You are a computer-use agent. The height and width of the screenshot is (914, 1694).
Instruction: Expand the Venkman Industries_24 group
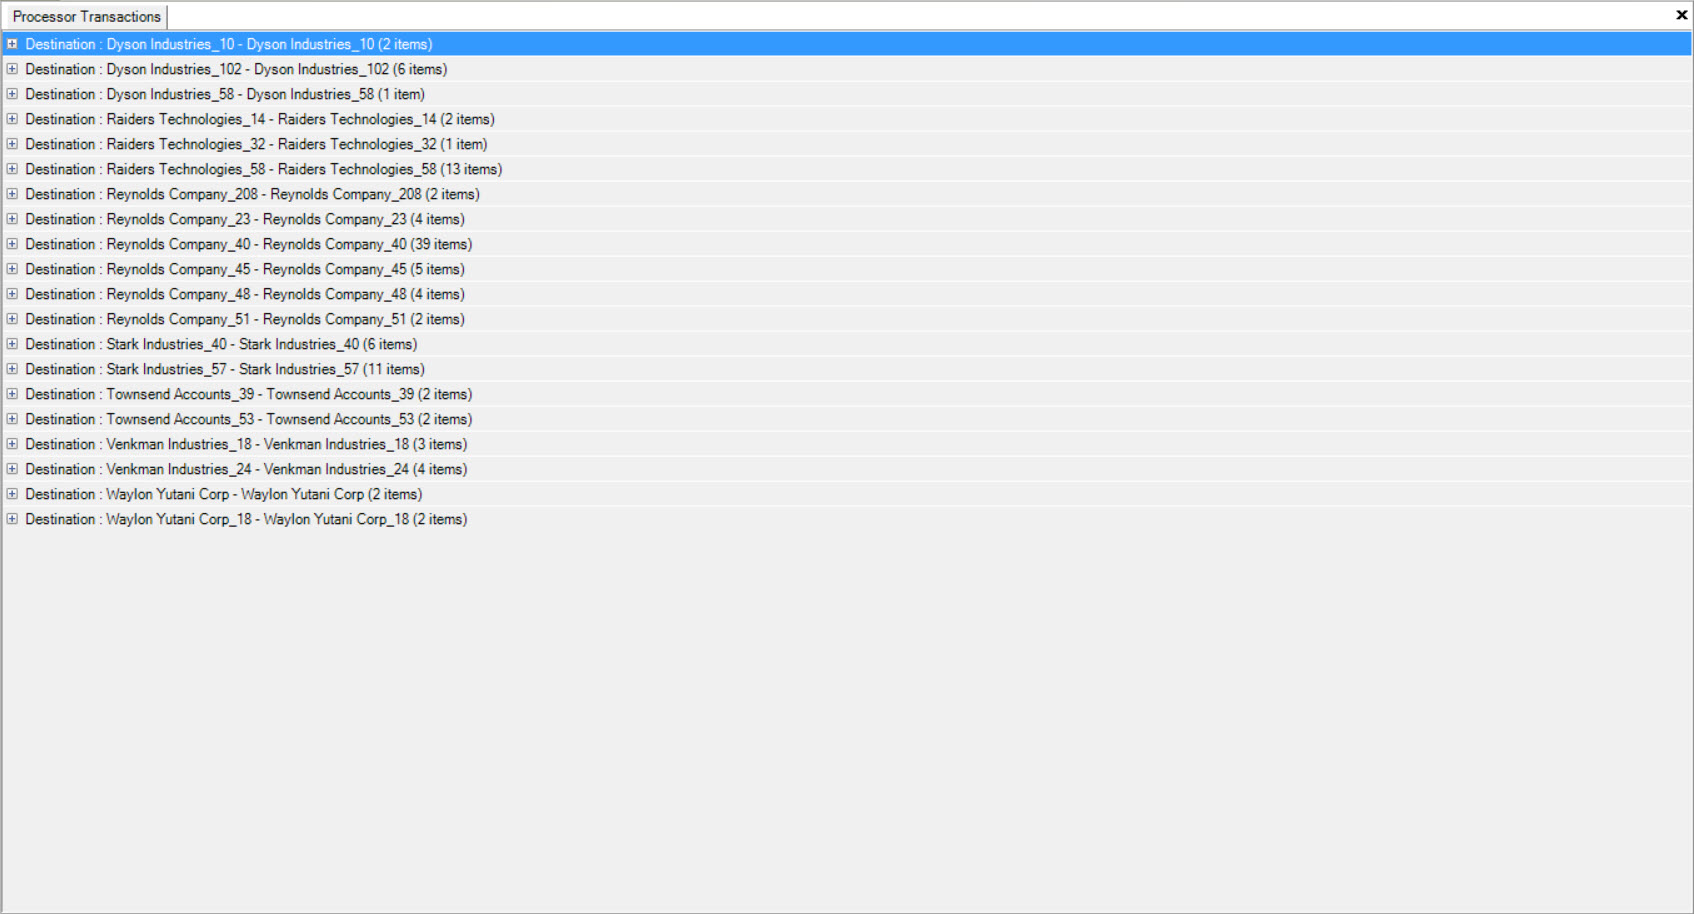(12, 469)
